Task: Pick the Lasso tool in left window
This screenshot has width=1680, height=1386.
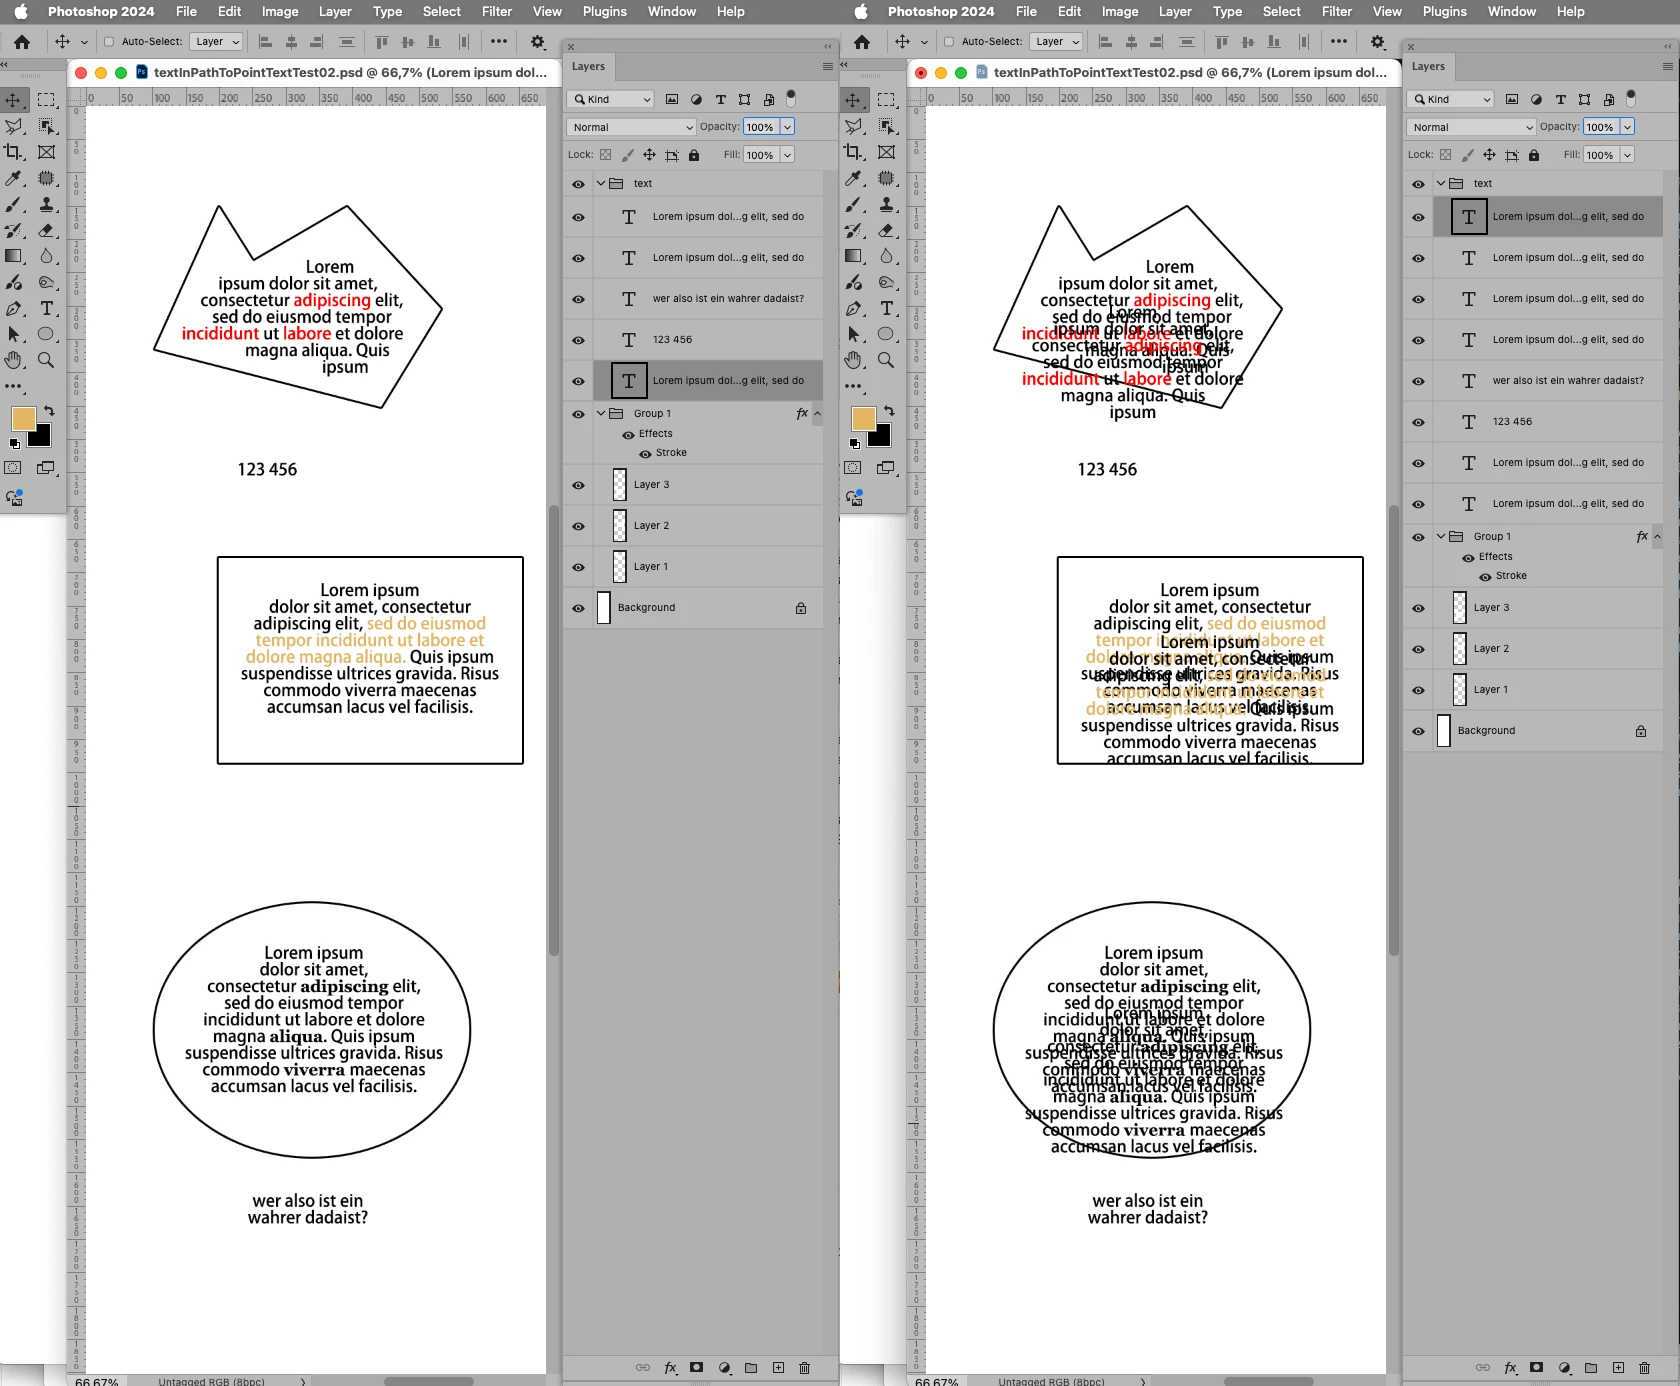Action: [x=14, y=126]
